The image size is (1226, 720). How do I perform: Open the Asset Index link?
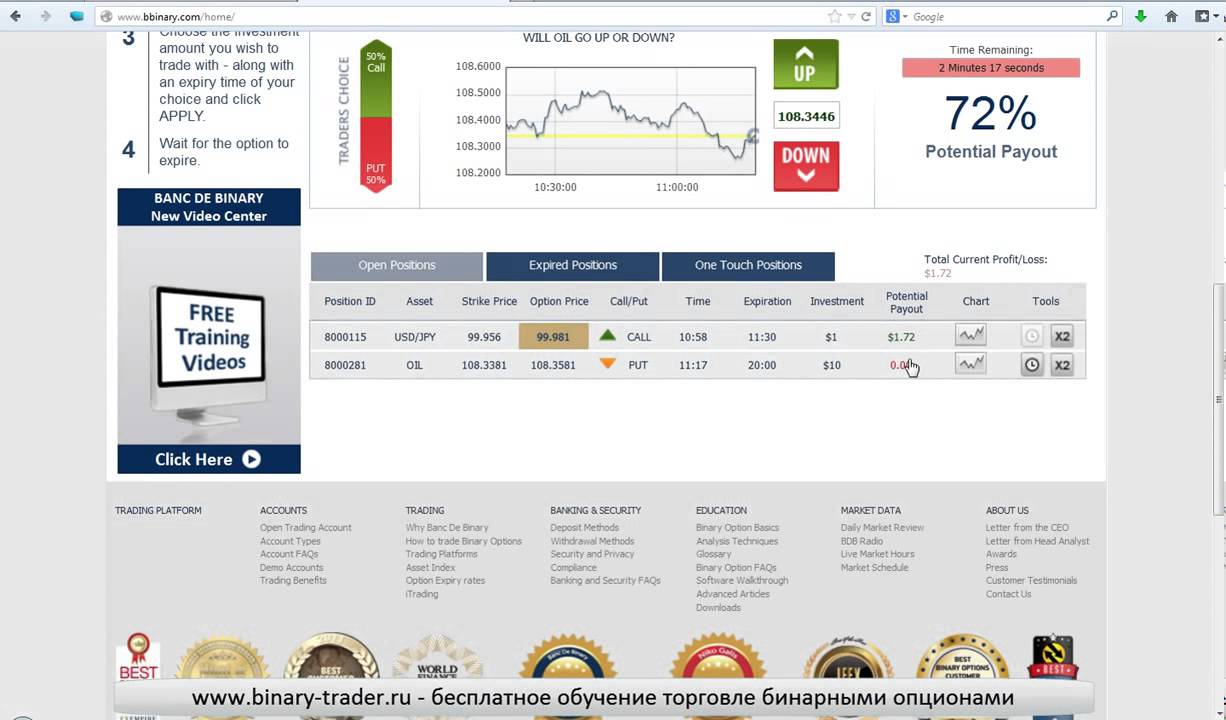click(x=430, y=567)
